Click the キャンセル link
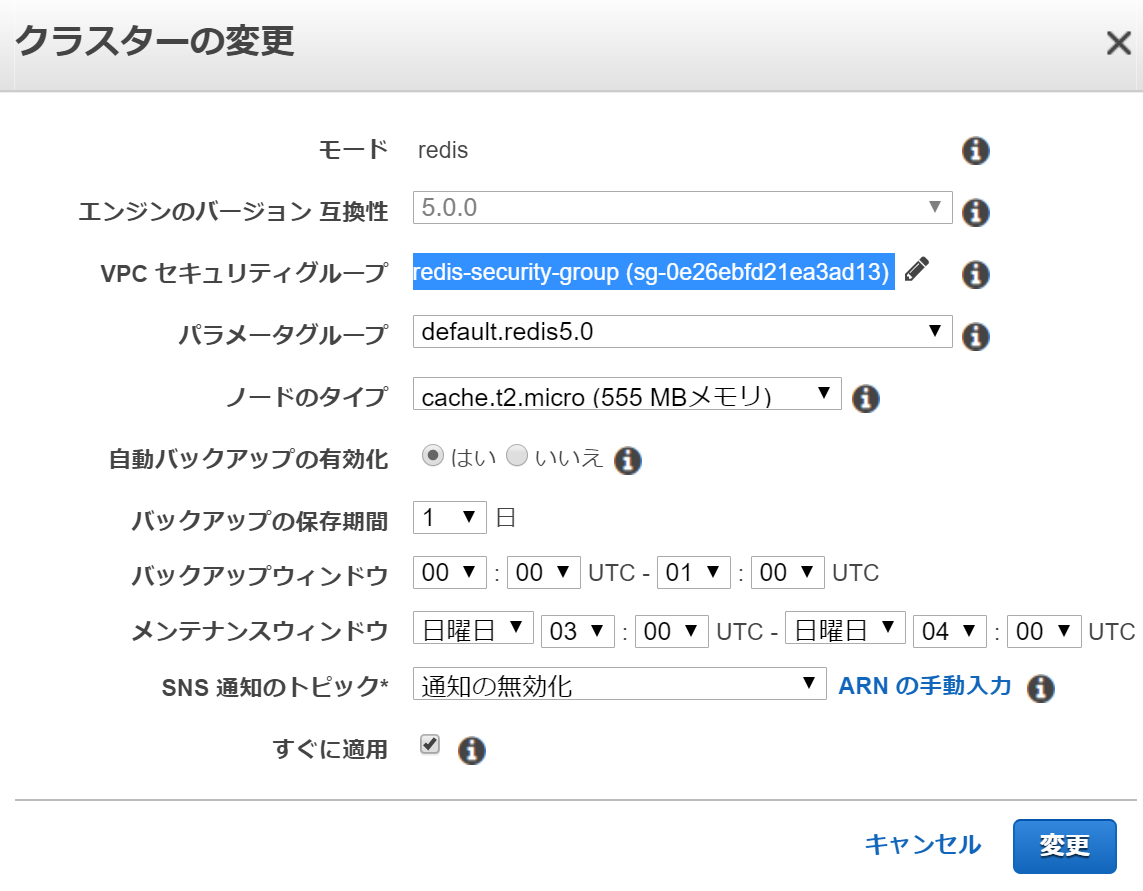Screen dimensions: 1143x891 click(922, 845)
